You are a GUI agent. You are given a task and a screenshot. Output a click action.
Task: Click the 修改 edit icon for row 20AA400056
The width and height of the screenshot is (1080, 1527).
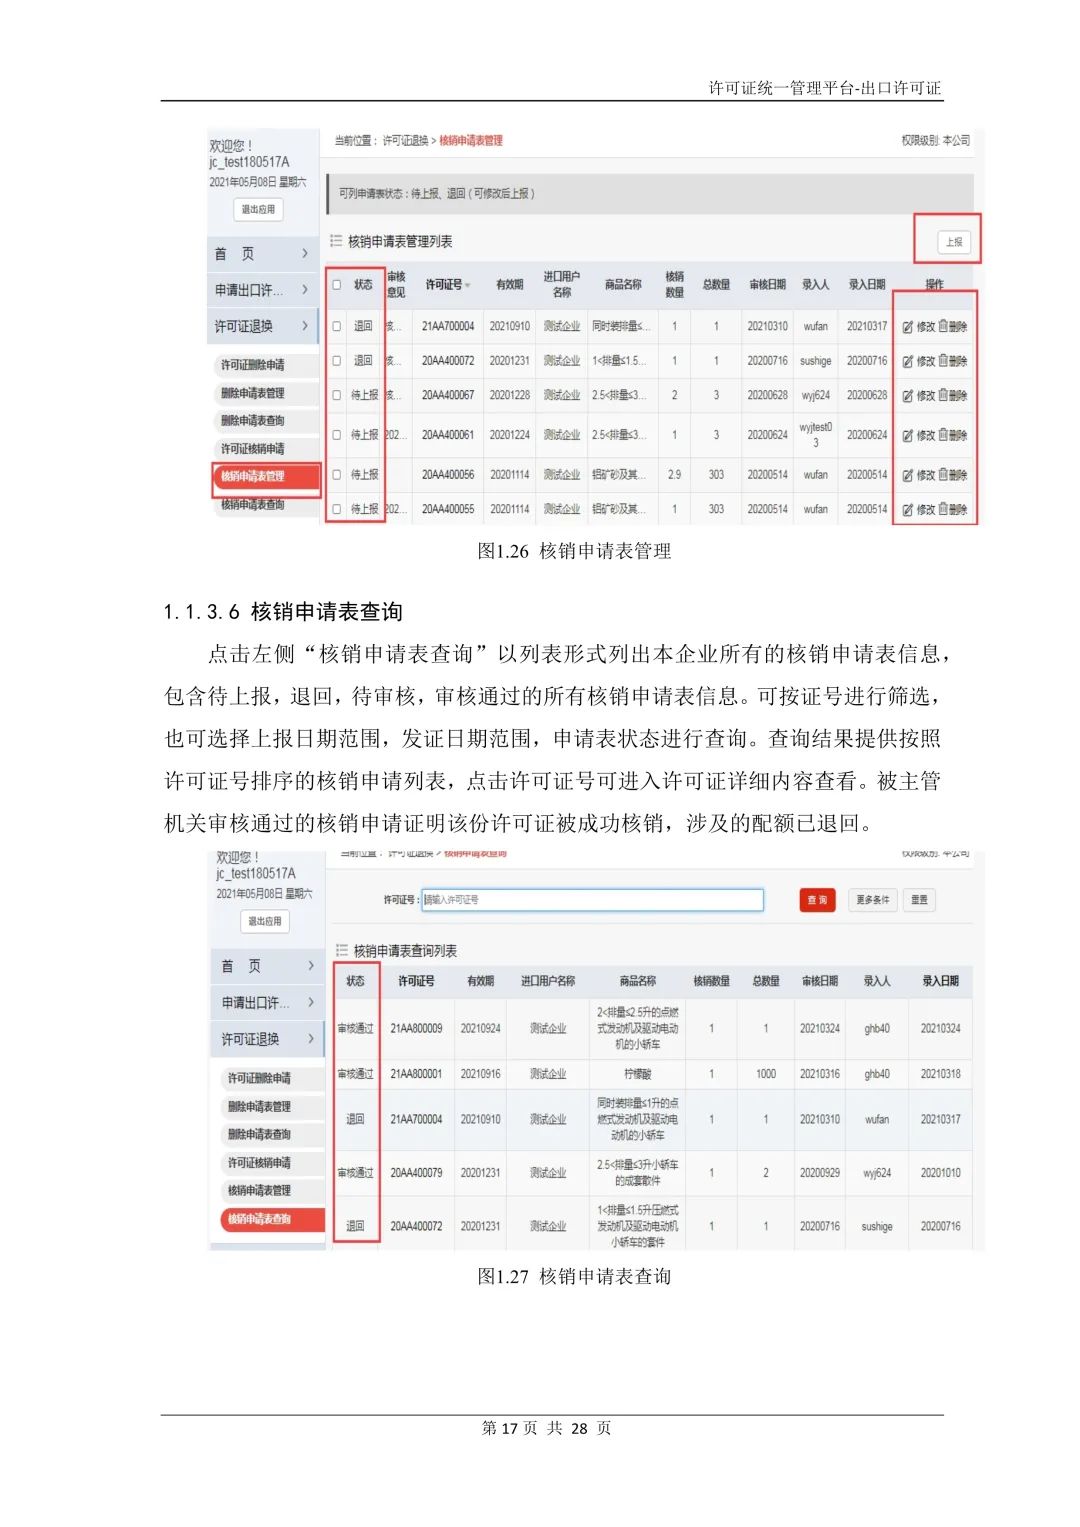[908, 475]
